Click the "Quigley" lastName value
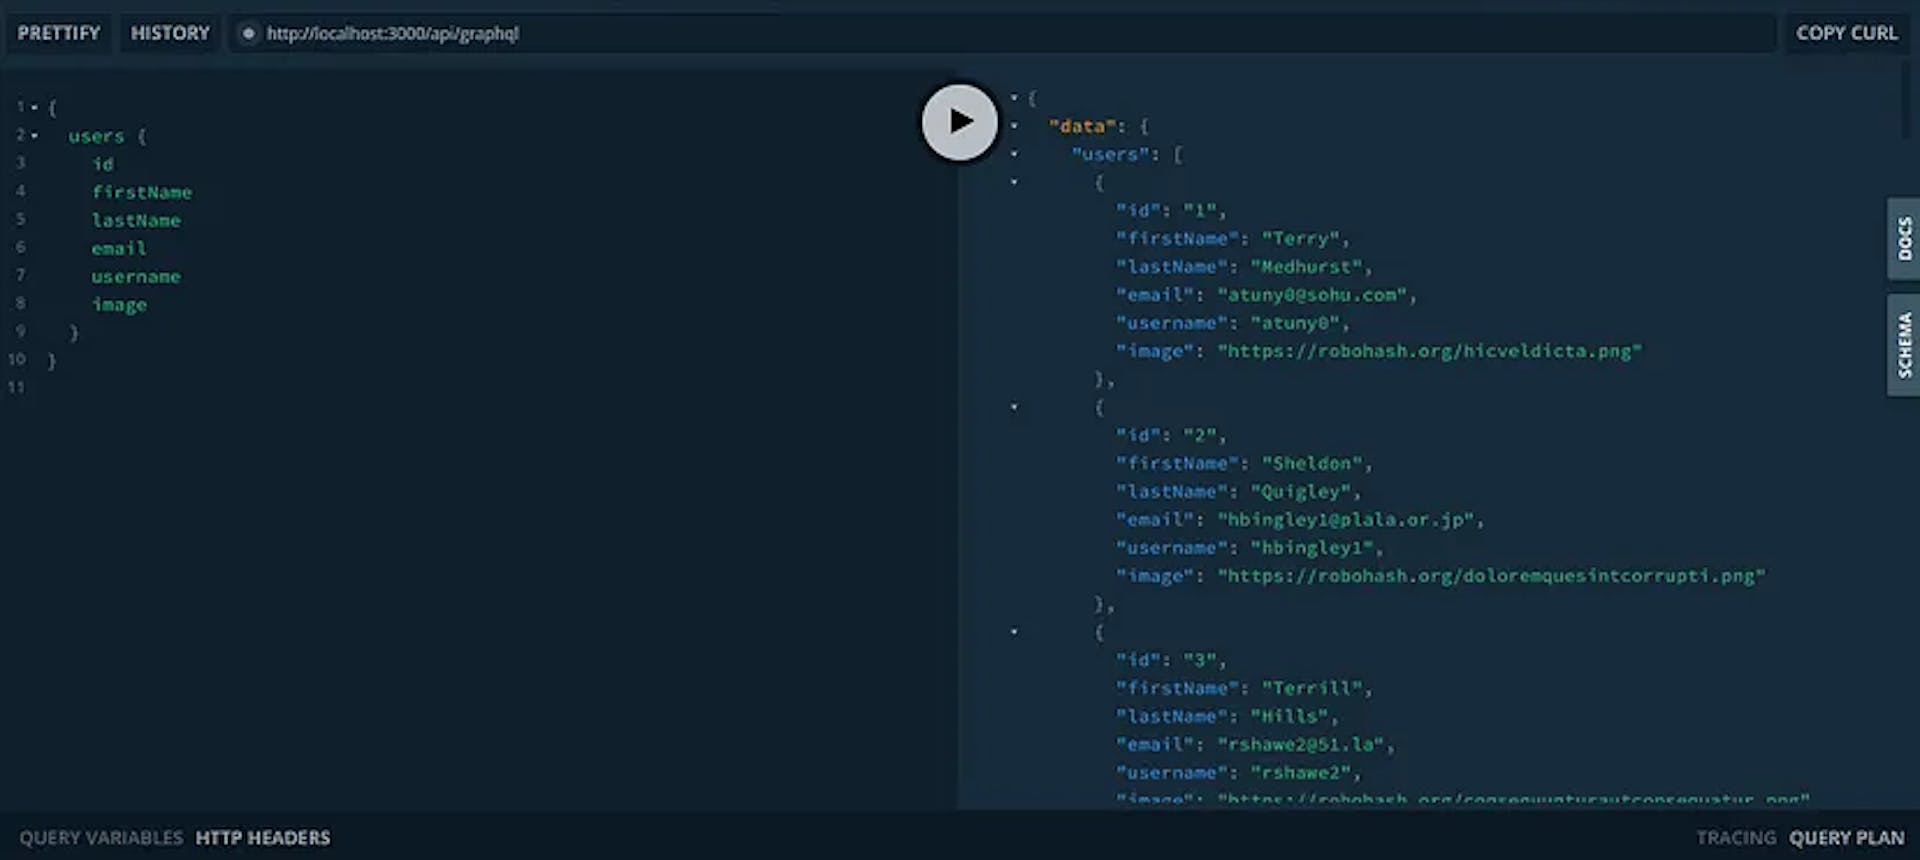This screenshot has width=1920, height=860. pyautogui.click(x=1300, y=492)
